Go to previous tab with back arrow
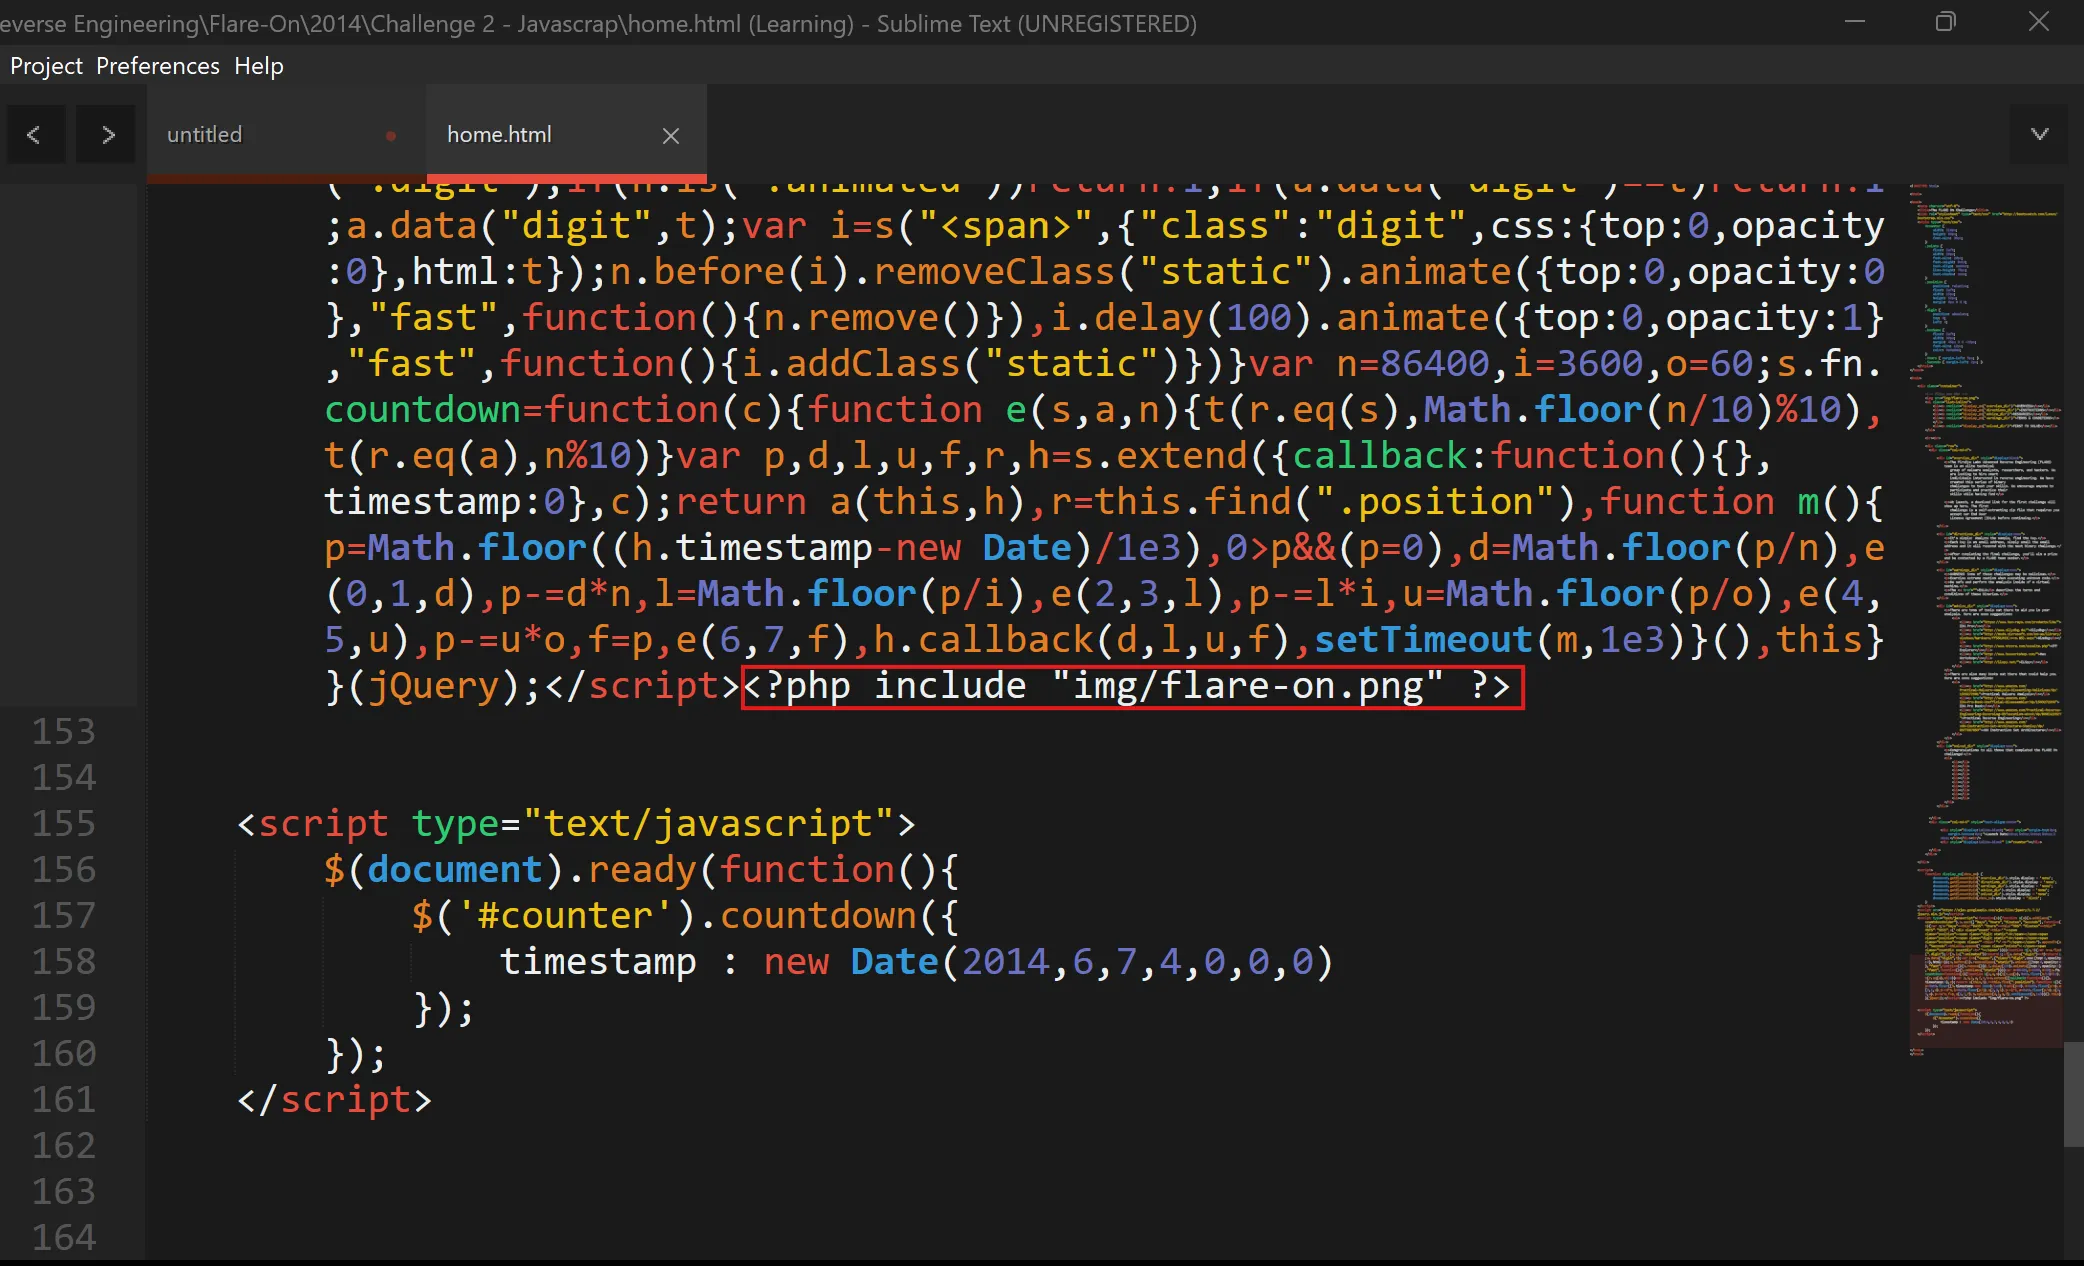 34,134
